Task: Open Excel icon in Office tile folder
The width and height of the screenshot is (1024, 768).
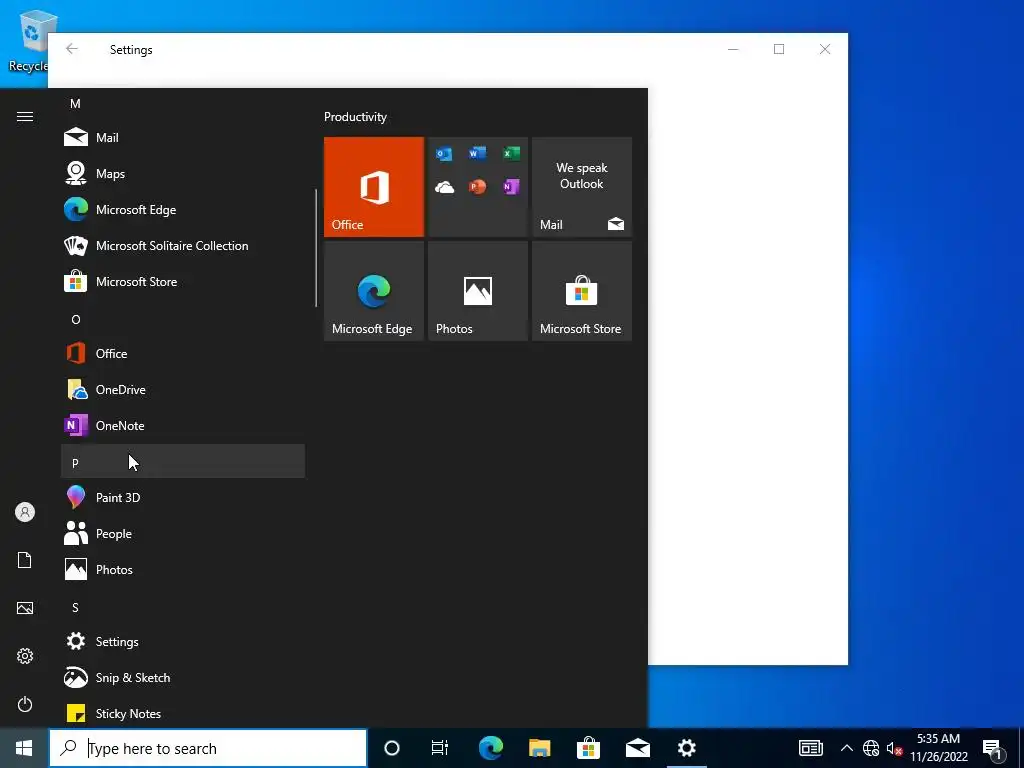Action: [511, 153]
